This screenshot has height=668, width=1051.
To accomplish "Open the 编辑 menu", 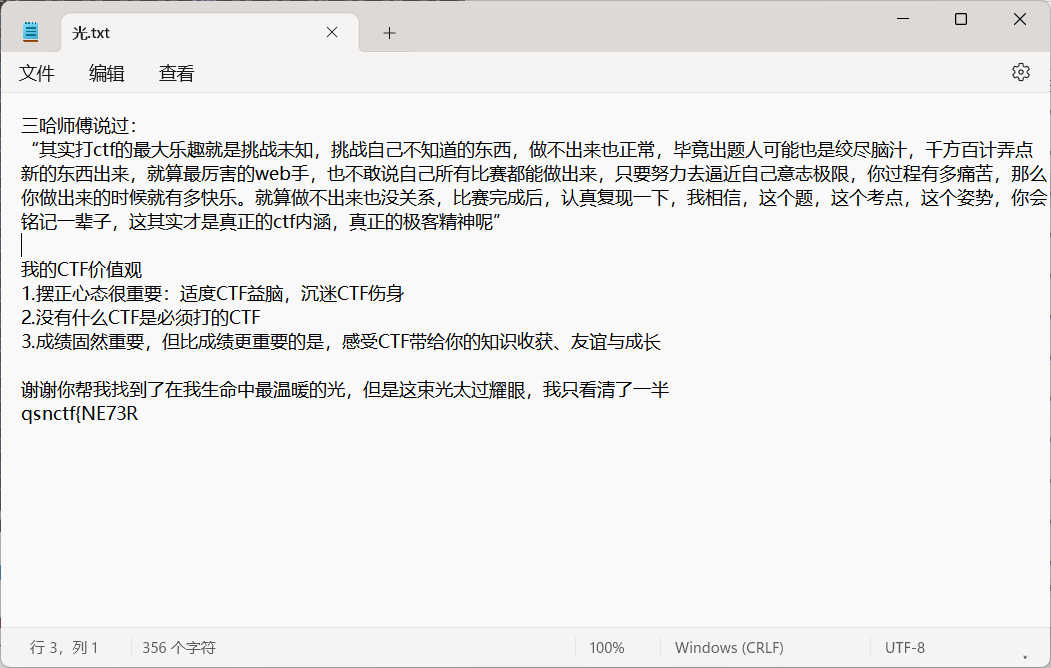I will pos(106,72).
